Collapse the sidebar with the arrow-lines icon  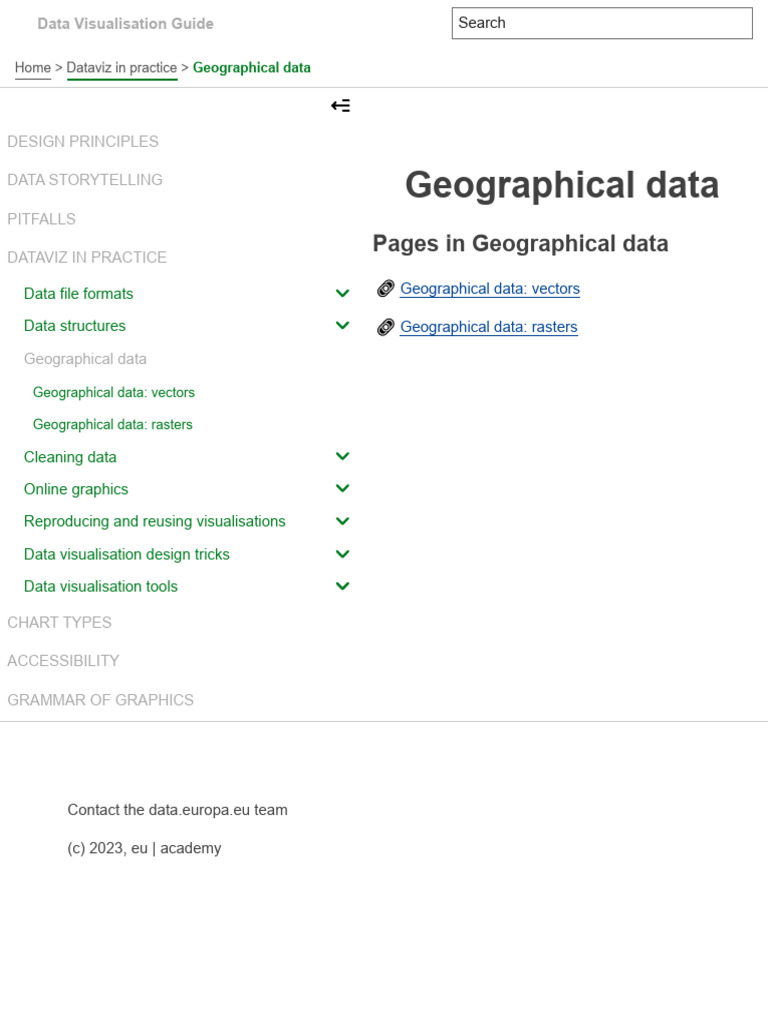tap(340, 106)
